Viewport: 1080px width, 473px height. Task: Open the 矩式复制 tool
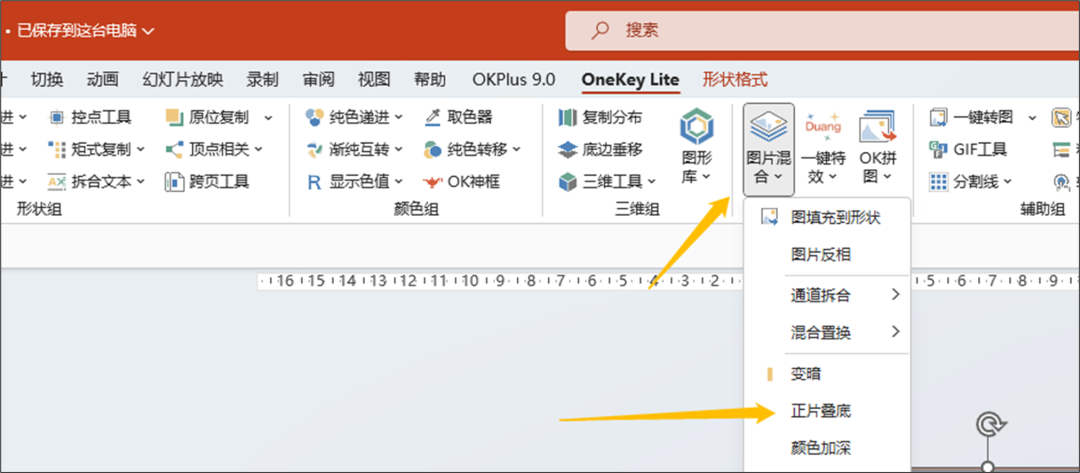click(x=96, y=149)
